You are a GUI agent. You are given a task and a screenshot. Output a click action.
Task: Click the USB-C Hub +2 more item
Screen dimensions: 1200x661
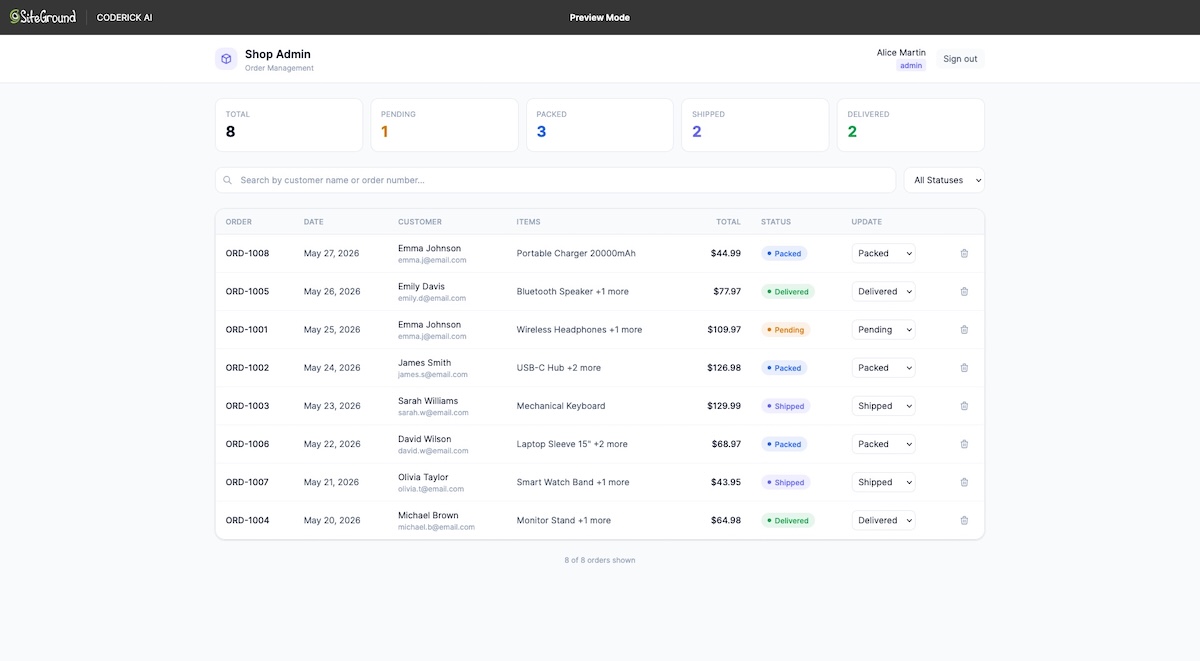coord(559,368)
